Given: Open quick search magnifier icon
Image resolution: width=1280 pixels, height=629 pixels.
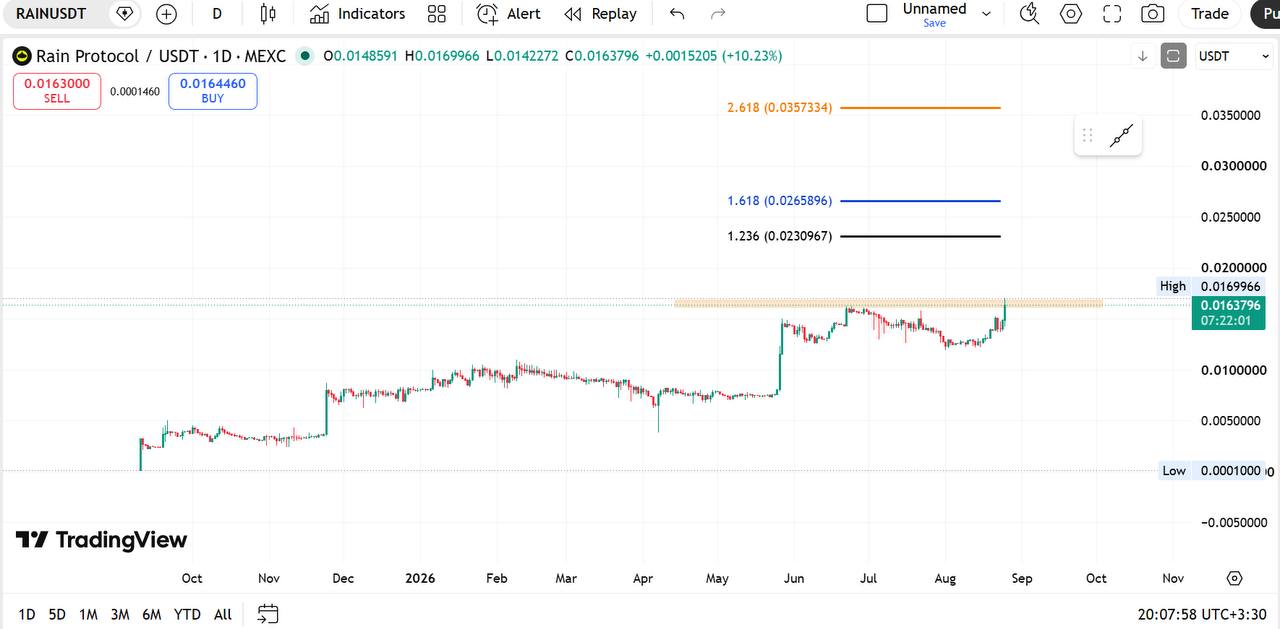Looking at the screenshot, I should [1029, 14].
